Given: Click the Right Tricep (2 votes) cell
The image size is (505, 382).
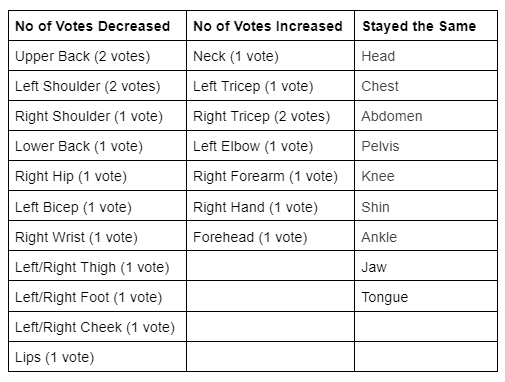Looking at the screenshot, I should point(270,116).
